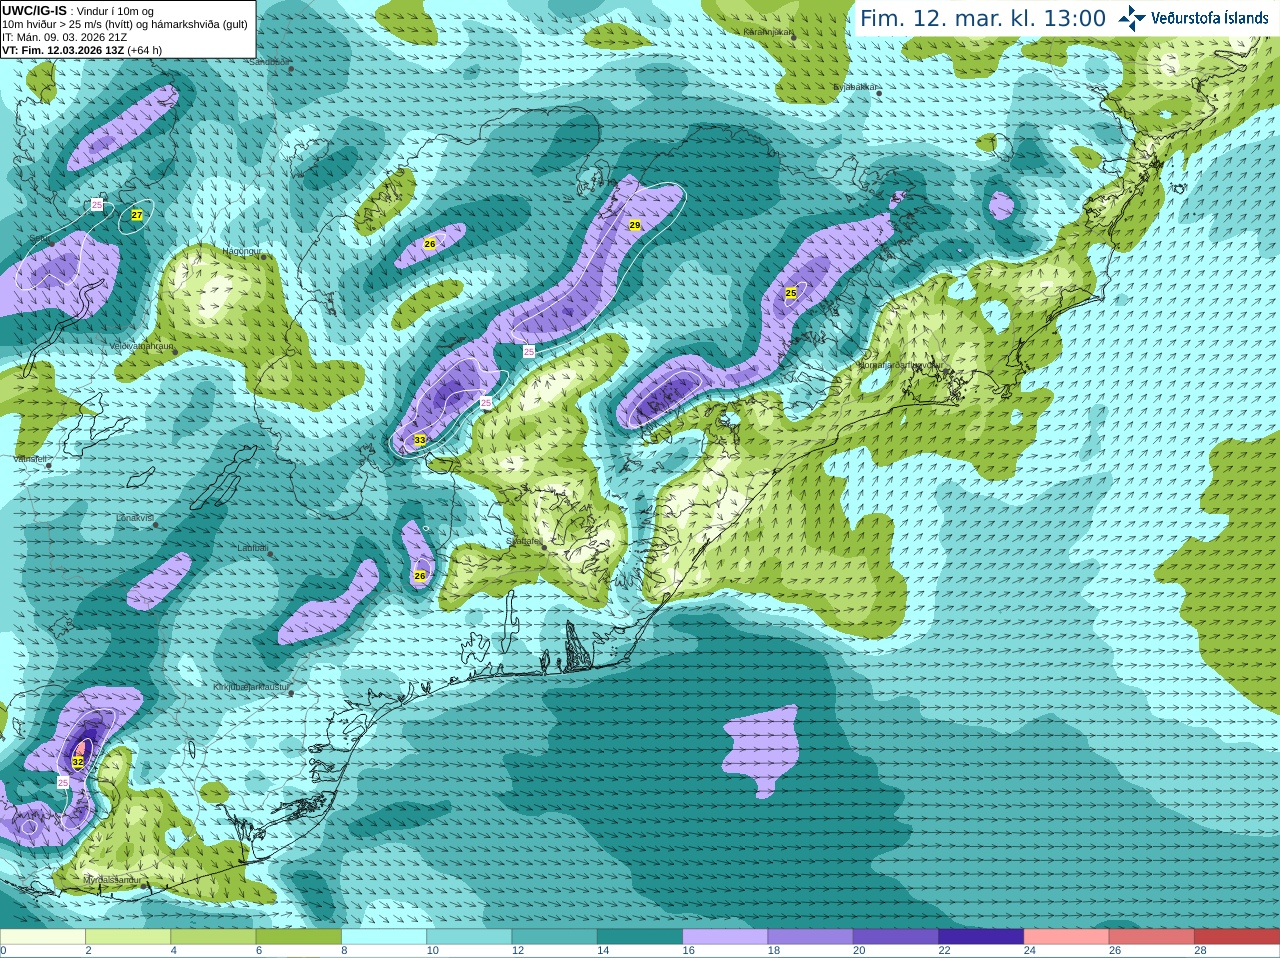Click the IT: Mán. 09. 03. 2026 21Z line

click(x=65, y=37)
